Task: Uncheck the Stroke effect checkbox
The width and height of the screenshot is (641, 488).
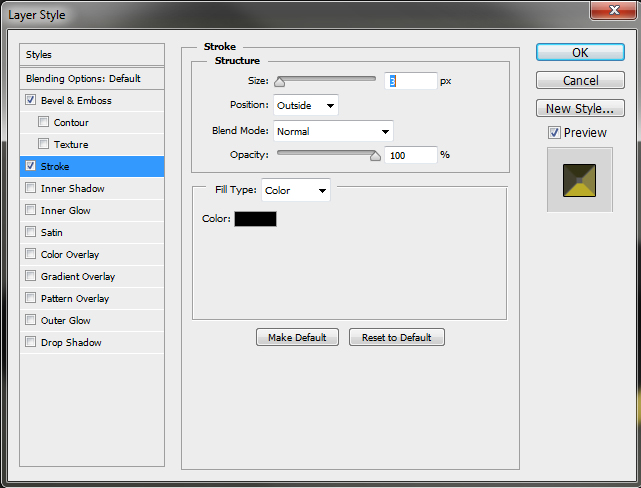Action: [31, 166]
